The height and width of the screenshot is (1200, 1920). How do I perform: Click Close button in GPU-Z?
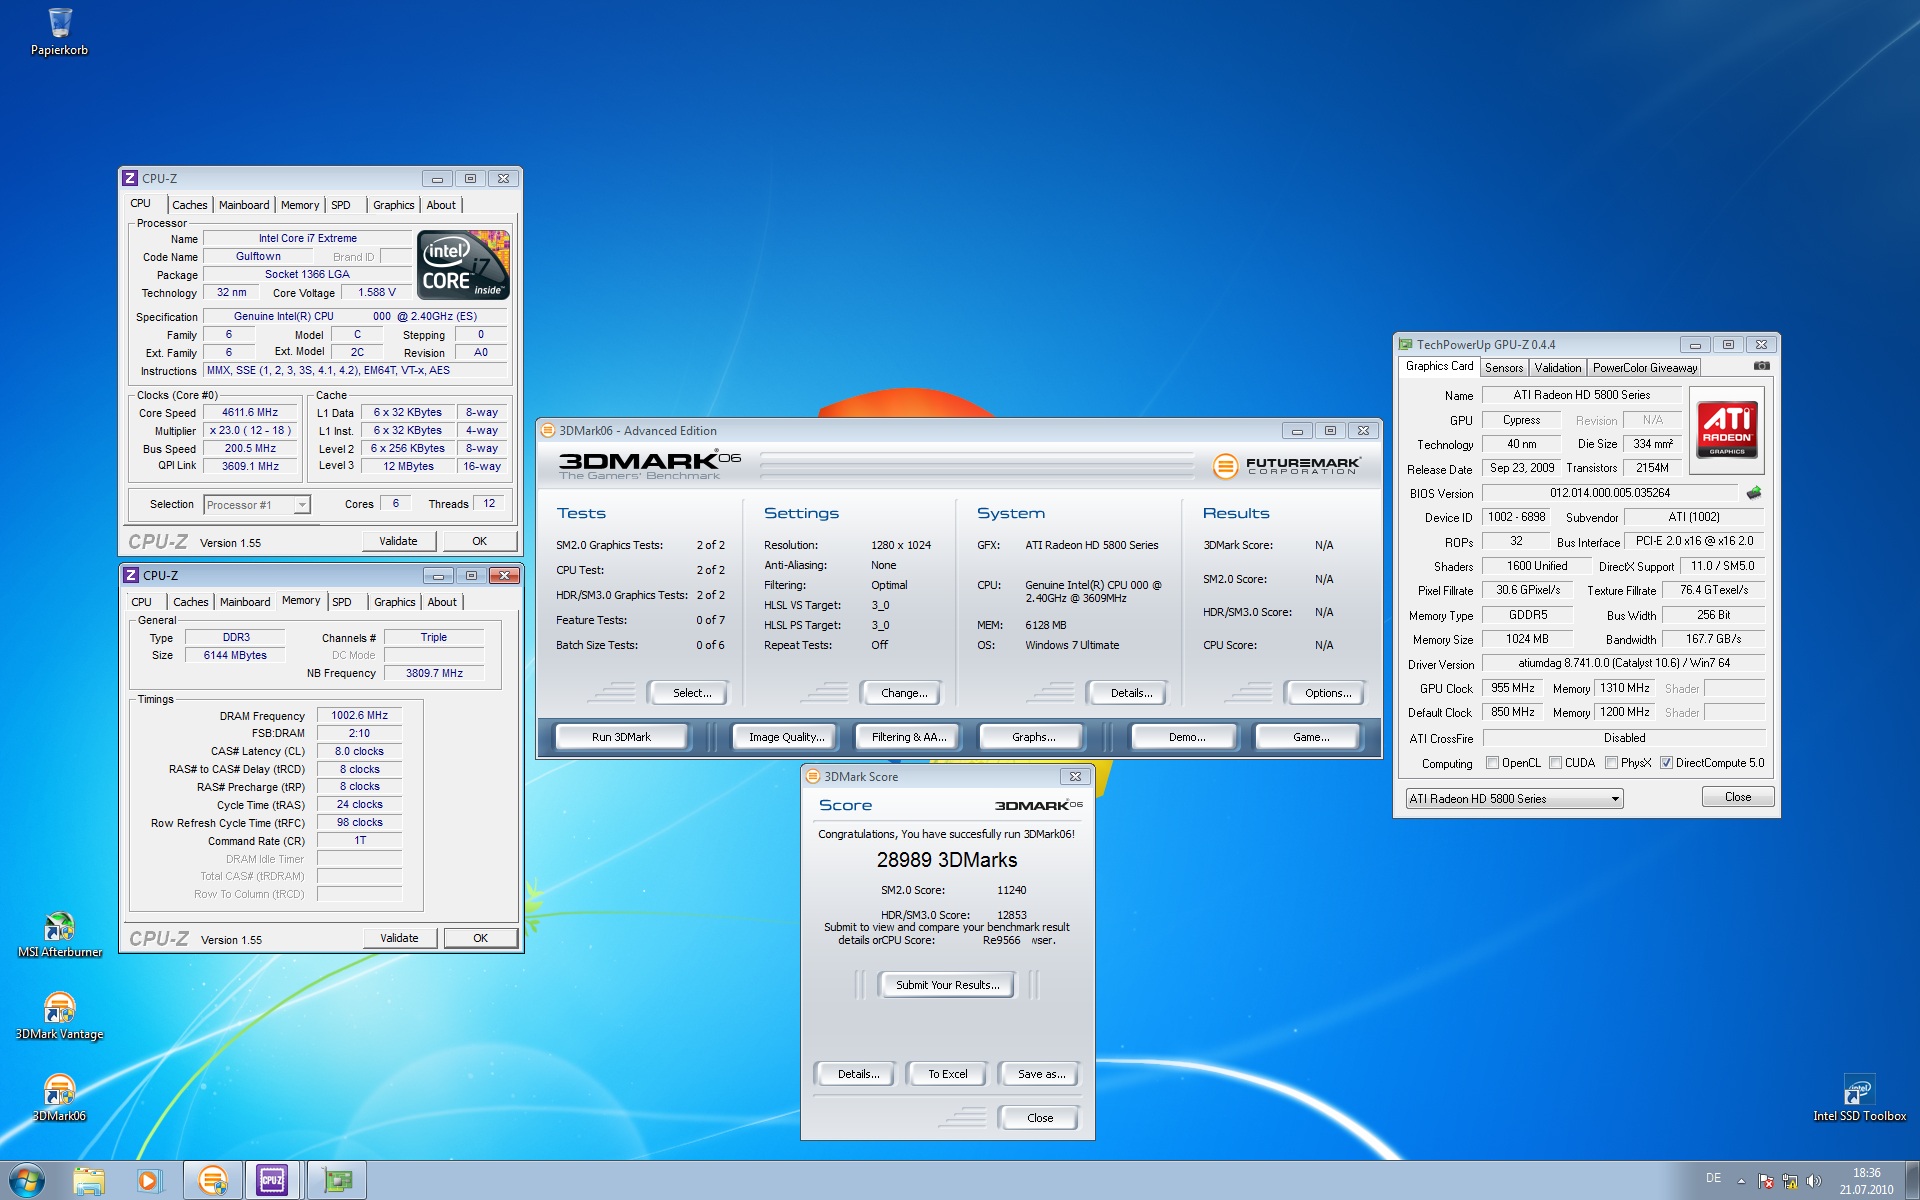(1737, 797)
